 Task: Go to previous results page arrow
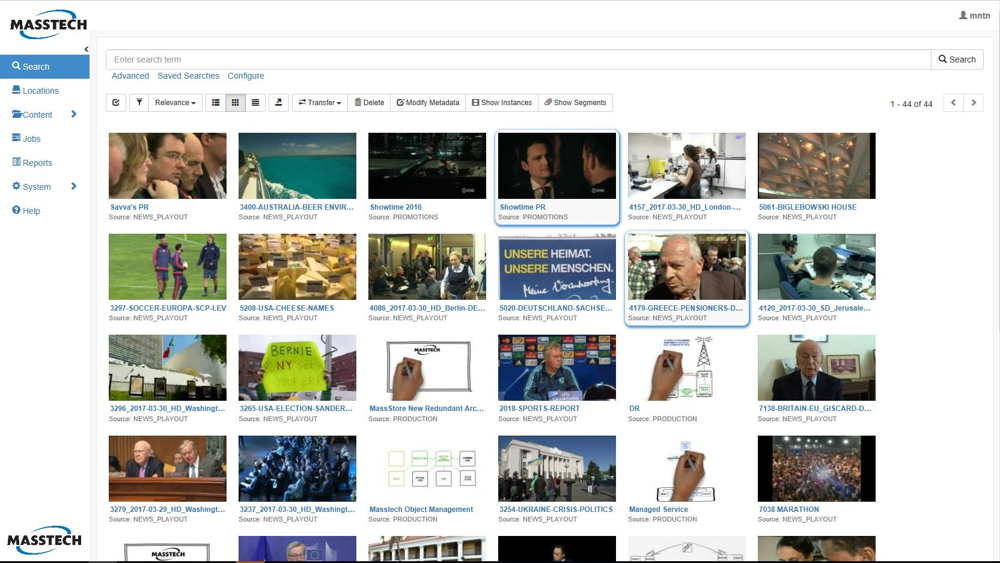coord(953,103)
